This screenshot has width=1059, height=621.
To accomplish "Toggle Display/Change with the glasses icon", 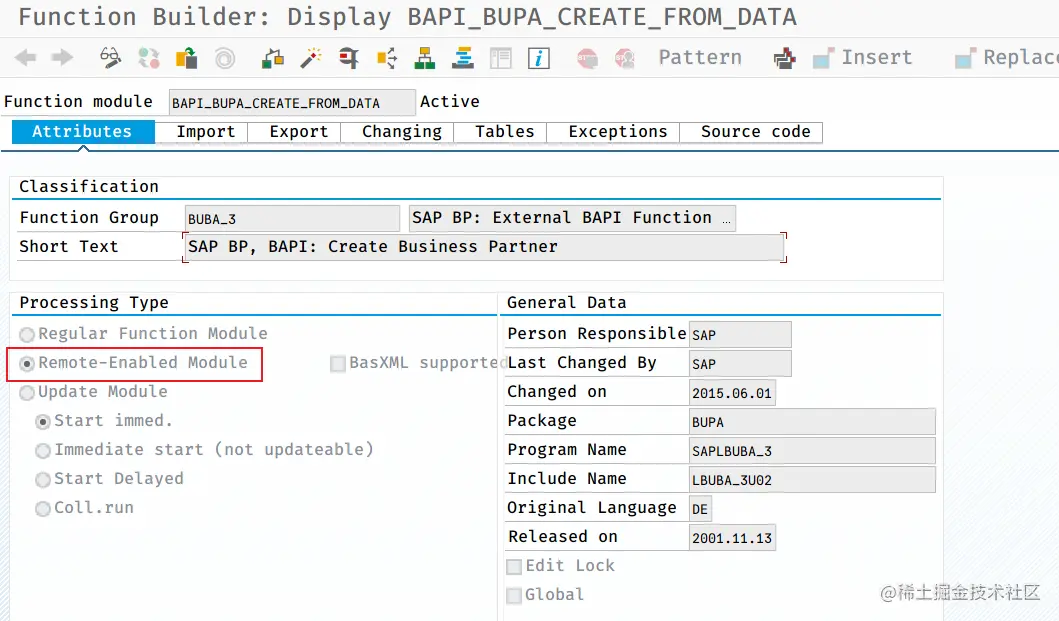I will click(x=109, y=57).
